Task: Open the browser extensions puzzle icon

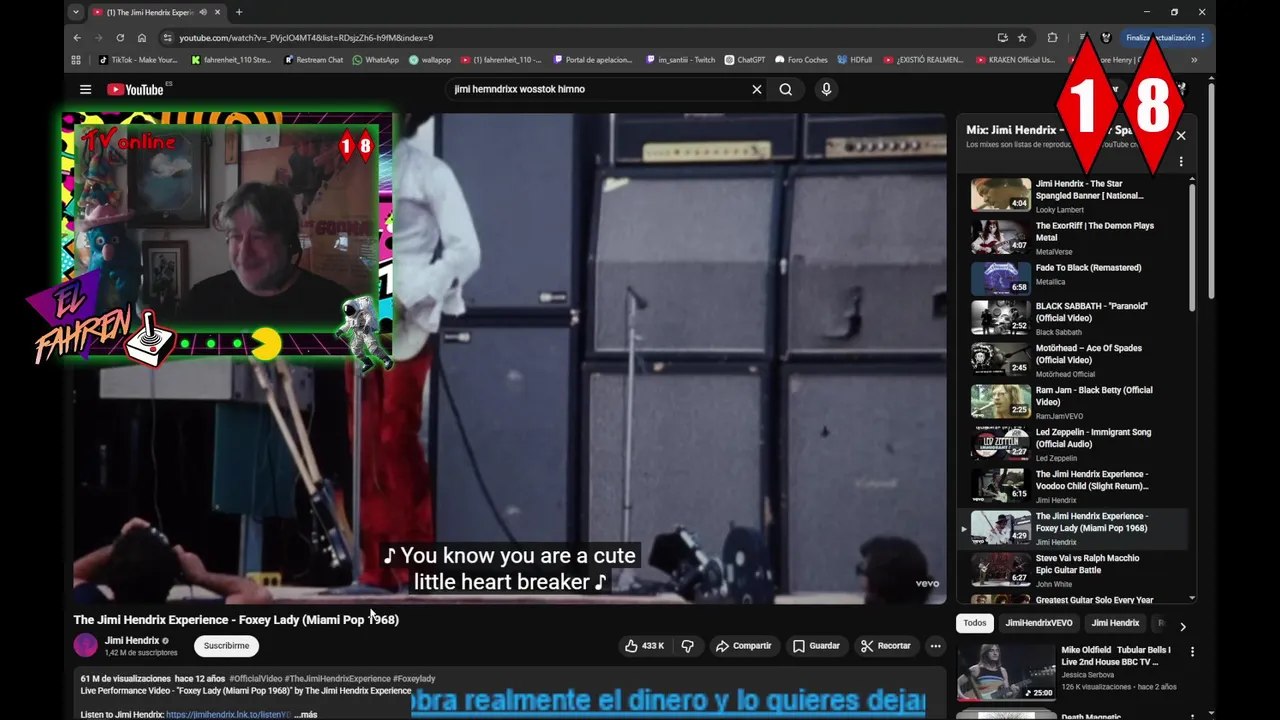Action: 1052,38
